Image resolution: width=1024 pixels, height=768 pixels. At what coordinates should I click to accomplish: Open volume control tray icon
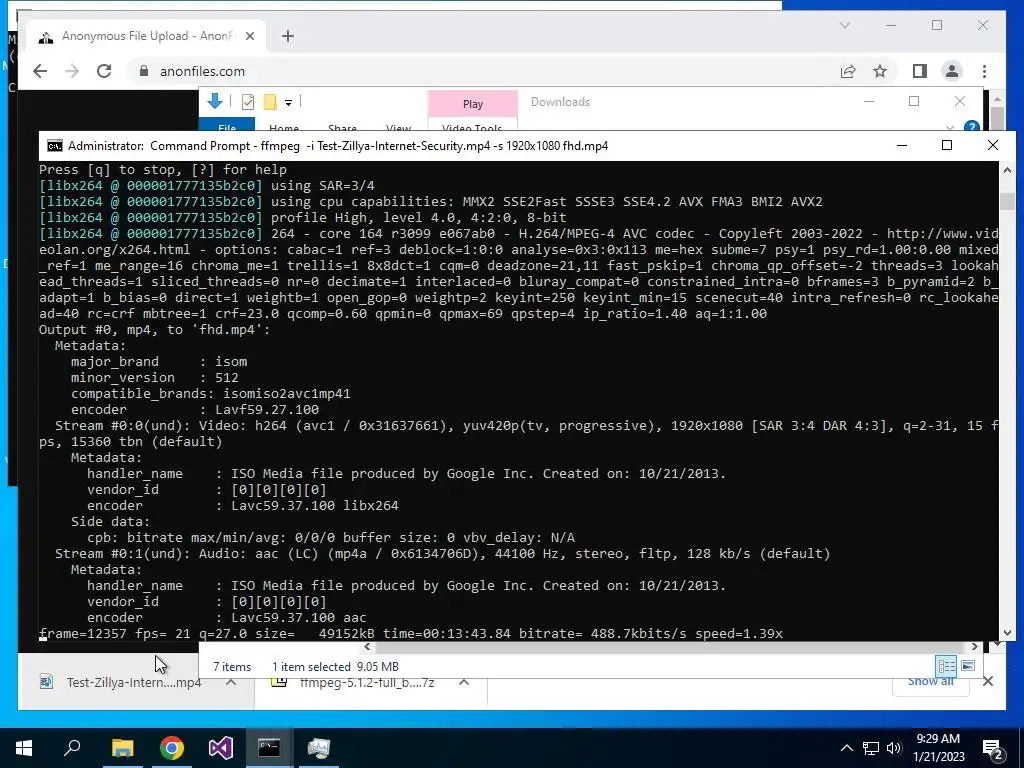[894, 748]
